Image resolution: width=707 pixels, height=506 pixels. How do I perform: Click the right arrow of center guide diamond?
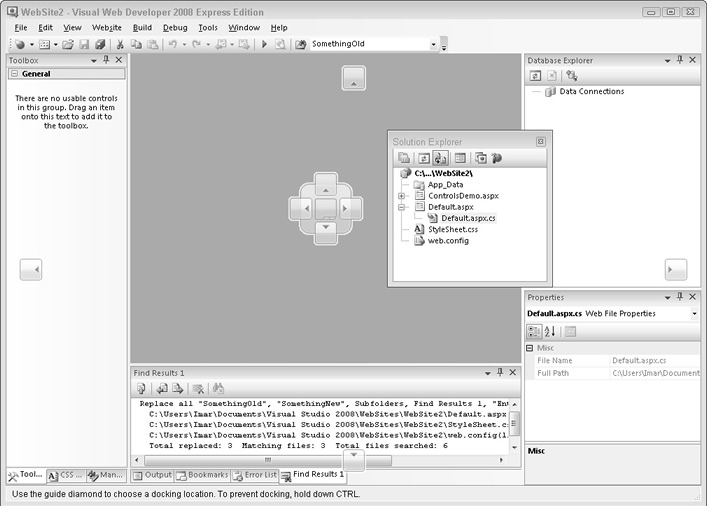tap(350, 208)
